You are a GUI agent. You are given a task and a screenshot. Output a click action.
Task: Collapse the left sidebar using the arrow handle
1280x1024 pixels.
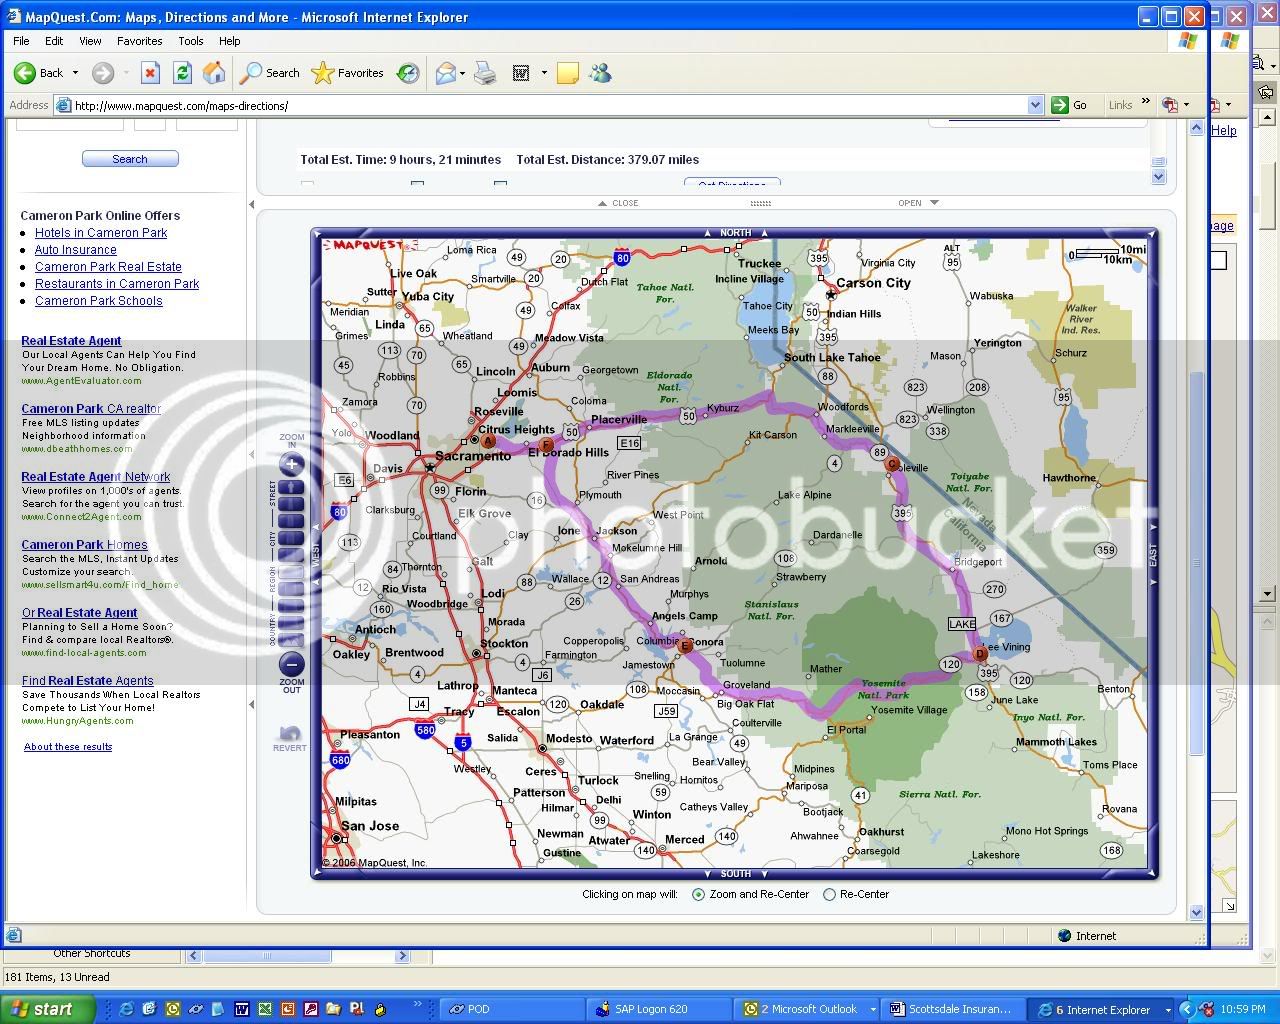click(251, 205)
